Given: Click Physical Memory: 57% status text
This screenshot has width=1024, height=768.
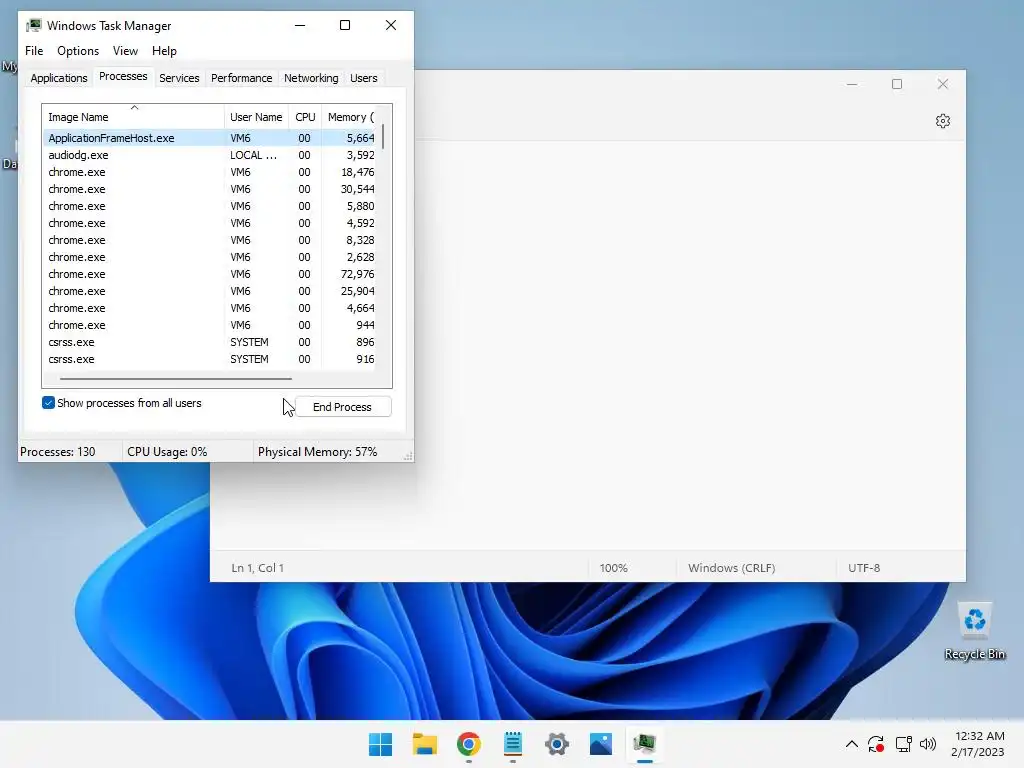Looking at the screenshot, I should pyautogui.click(x=317, y=452).
